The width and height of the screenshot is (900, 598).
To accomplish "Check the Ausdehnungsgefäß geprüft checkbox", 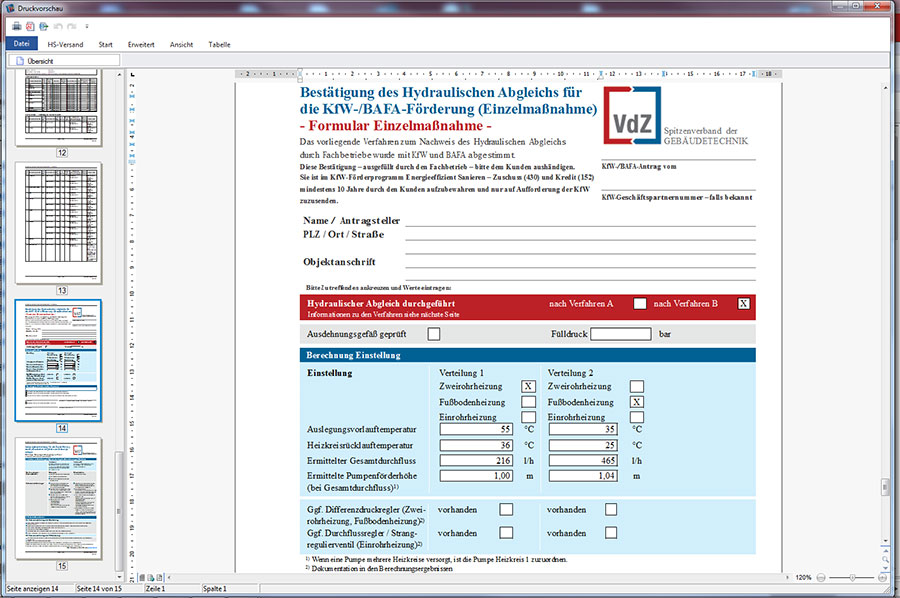I will tap(434, 334).
